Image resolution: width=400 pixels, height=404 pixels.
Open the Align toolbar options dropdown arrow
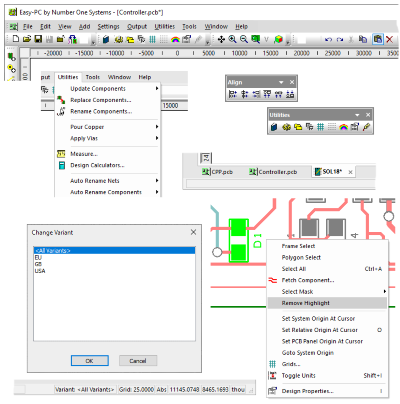click(281, 82)
